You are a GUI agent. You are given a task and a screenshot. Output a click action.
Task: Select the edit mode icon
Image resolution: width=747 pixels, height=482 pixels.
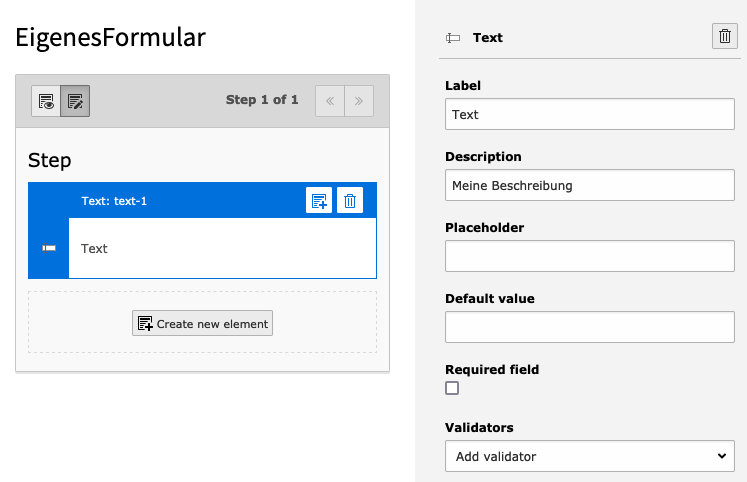click(75, 101)
